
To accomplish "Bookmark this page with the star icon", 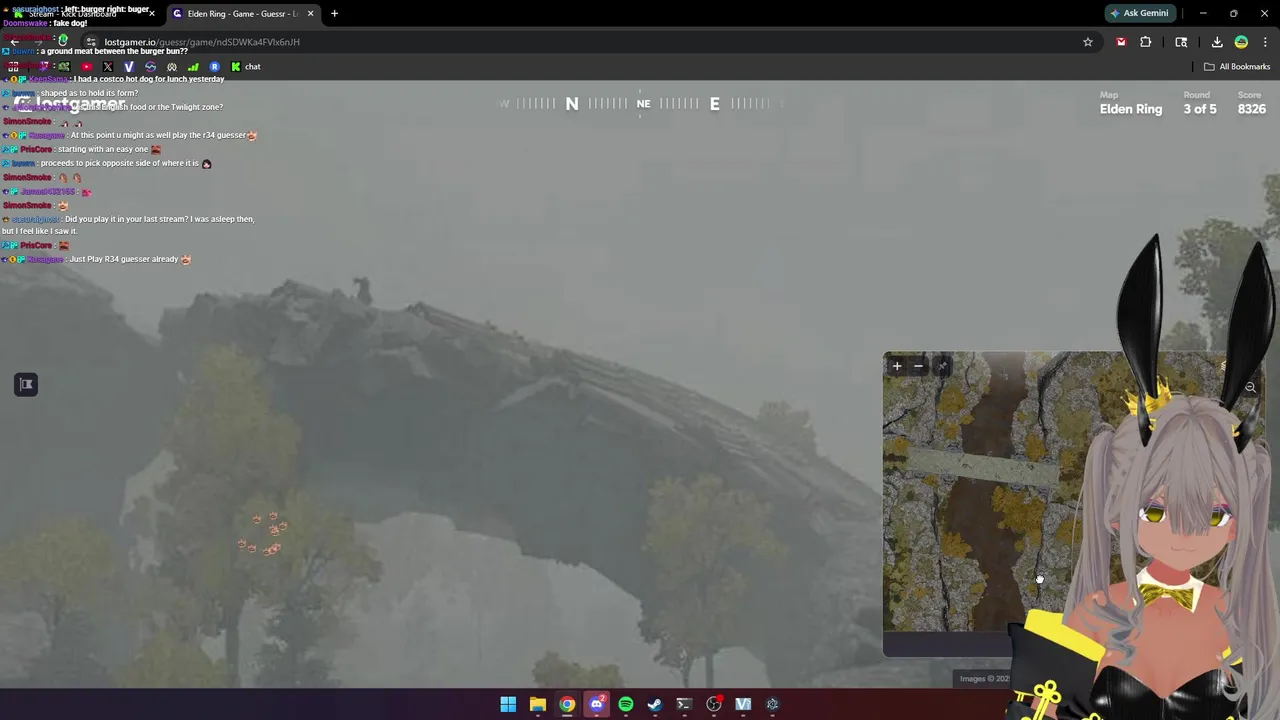I will point(1087,42).
